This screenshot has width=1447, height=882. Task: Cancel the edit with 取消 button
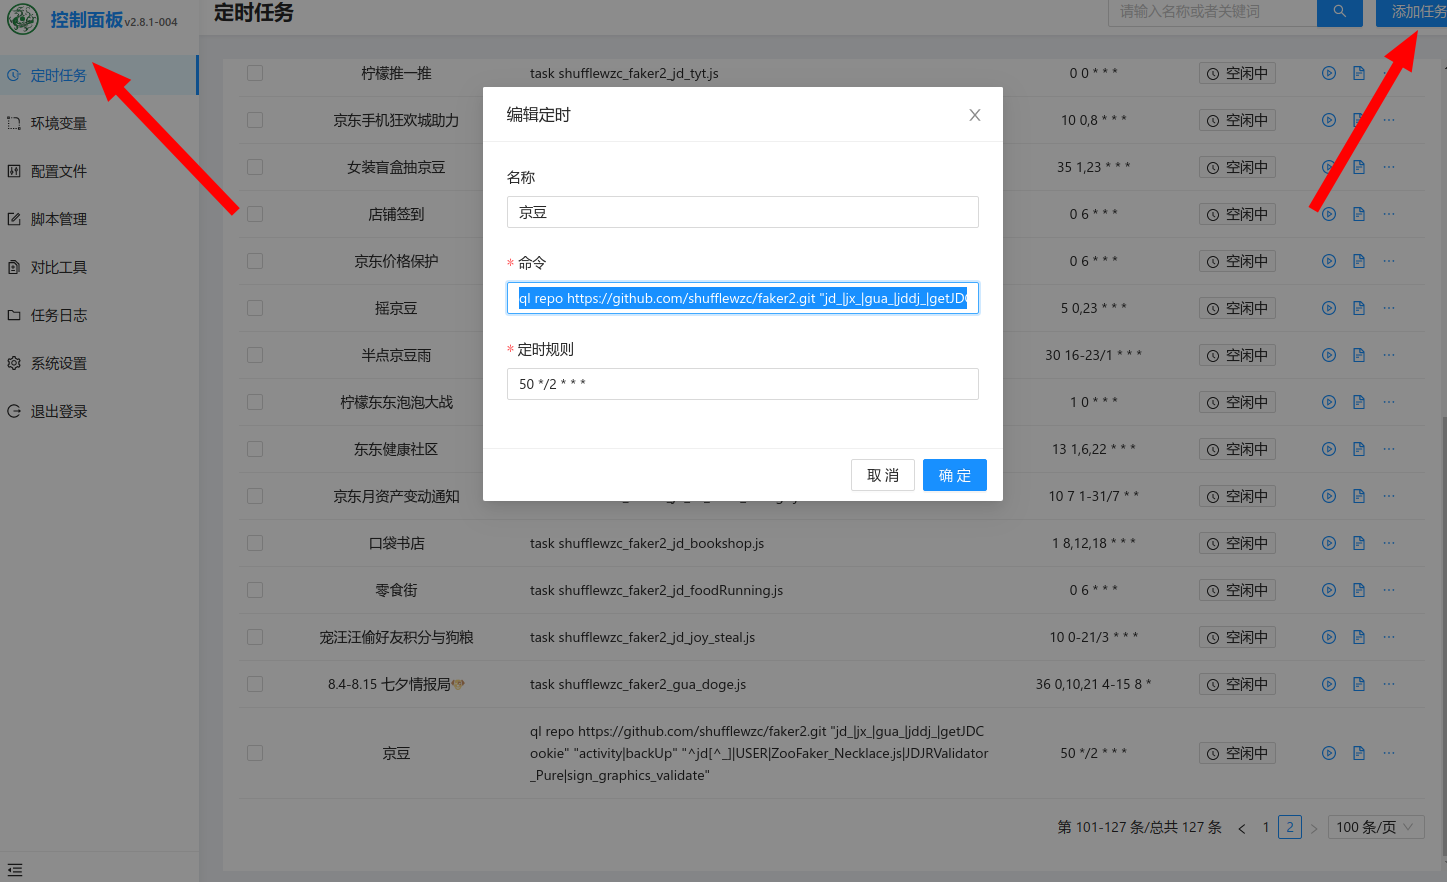tap(883, 475)
